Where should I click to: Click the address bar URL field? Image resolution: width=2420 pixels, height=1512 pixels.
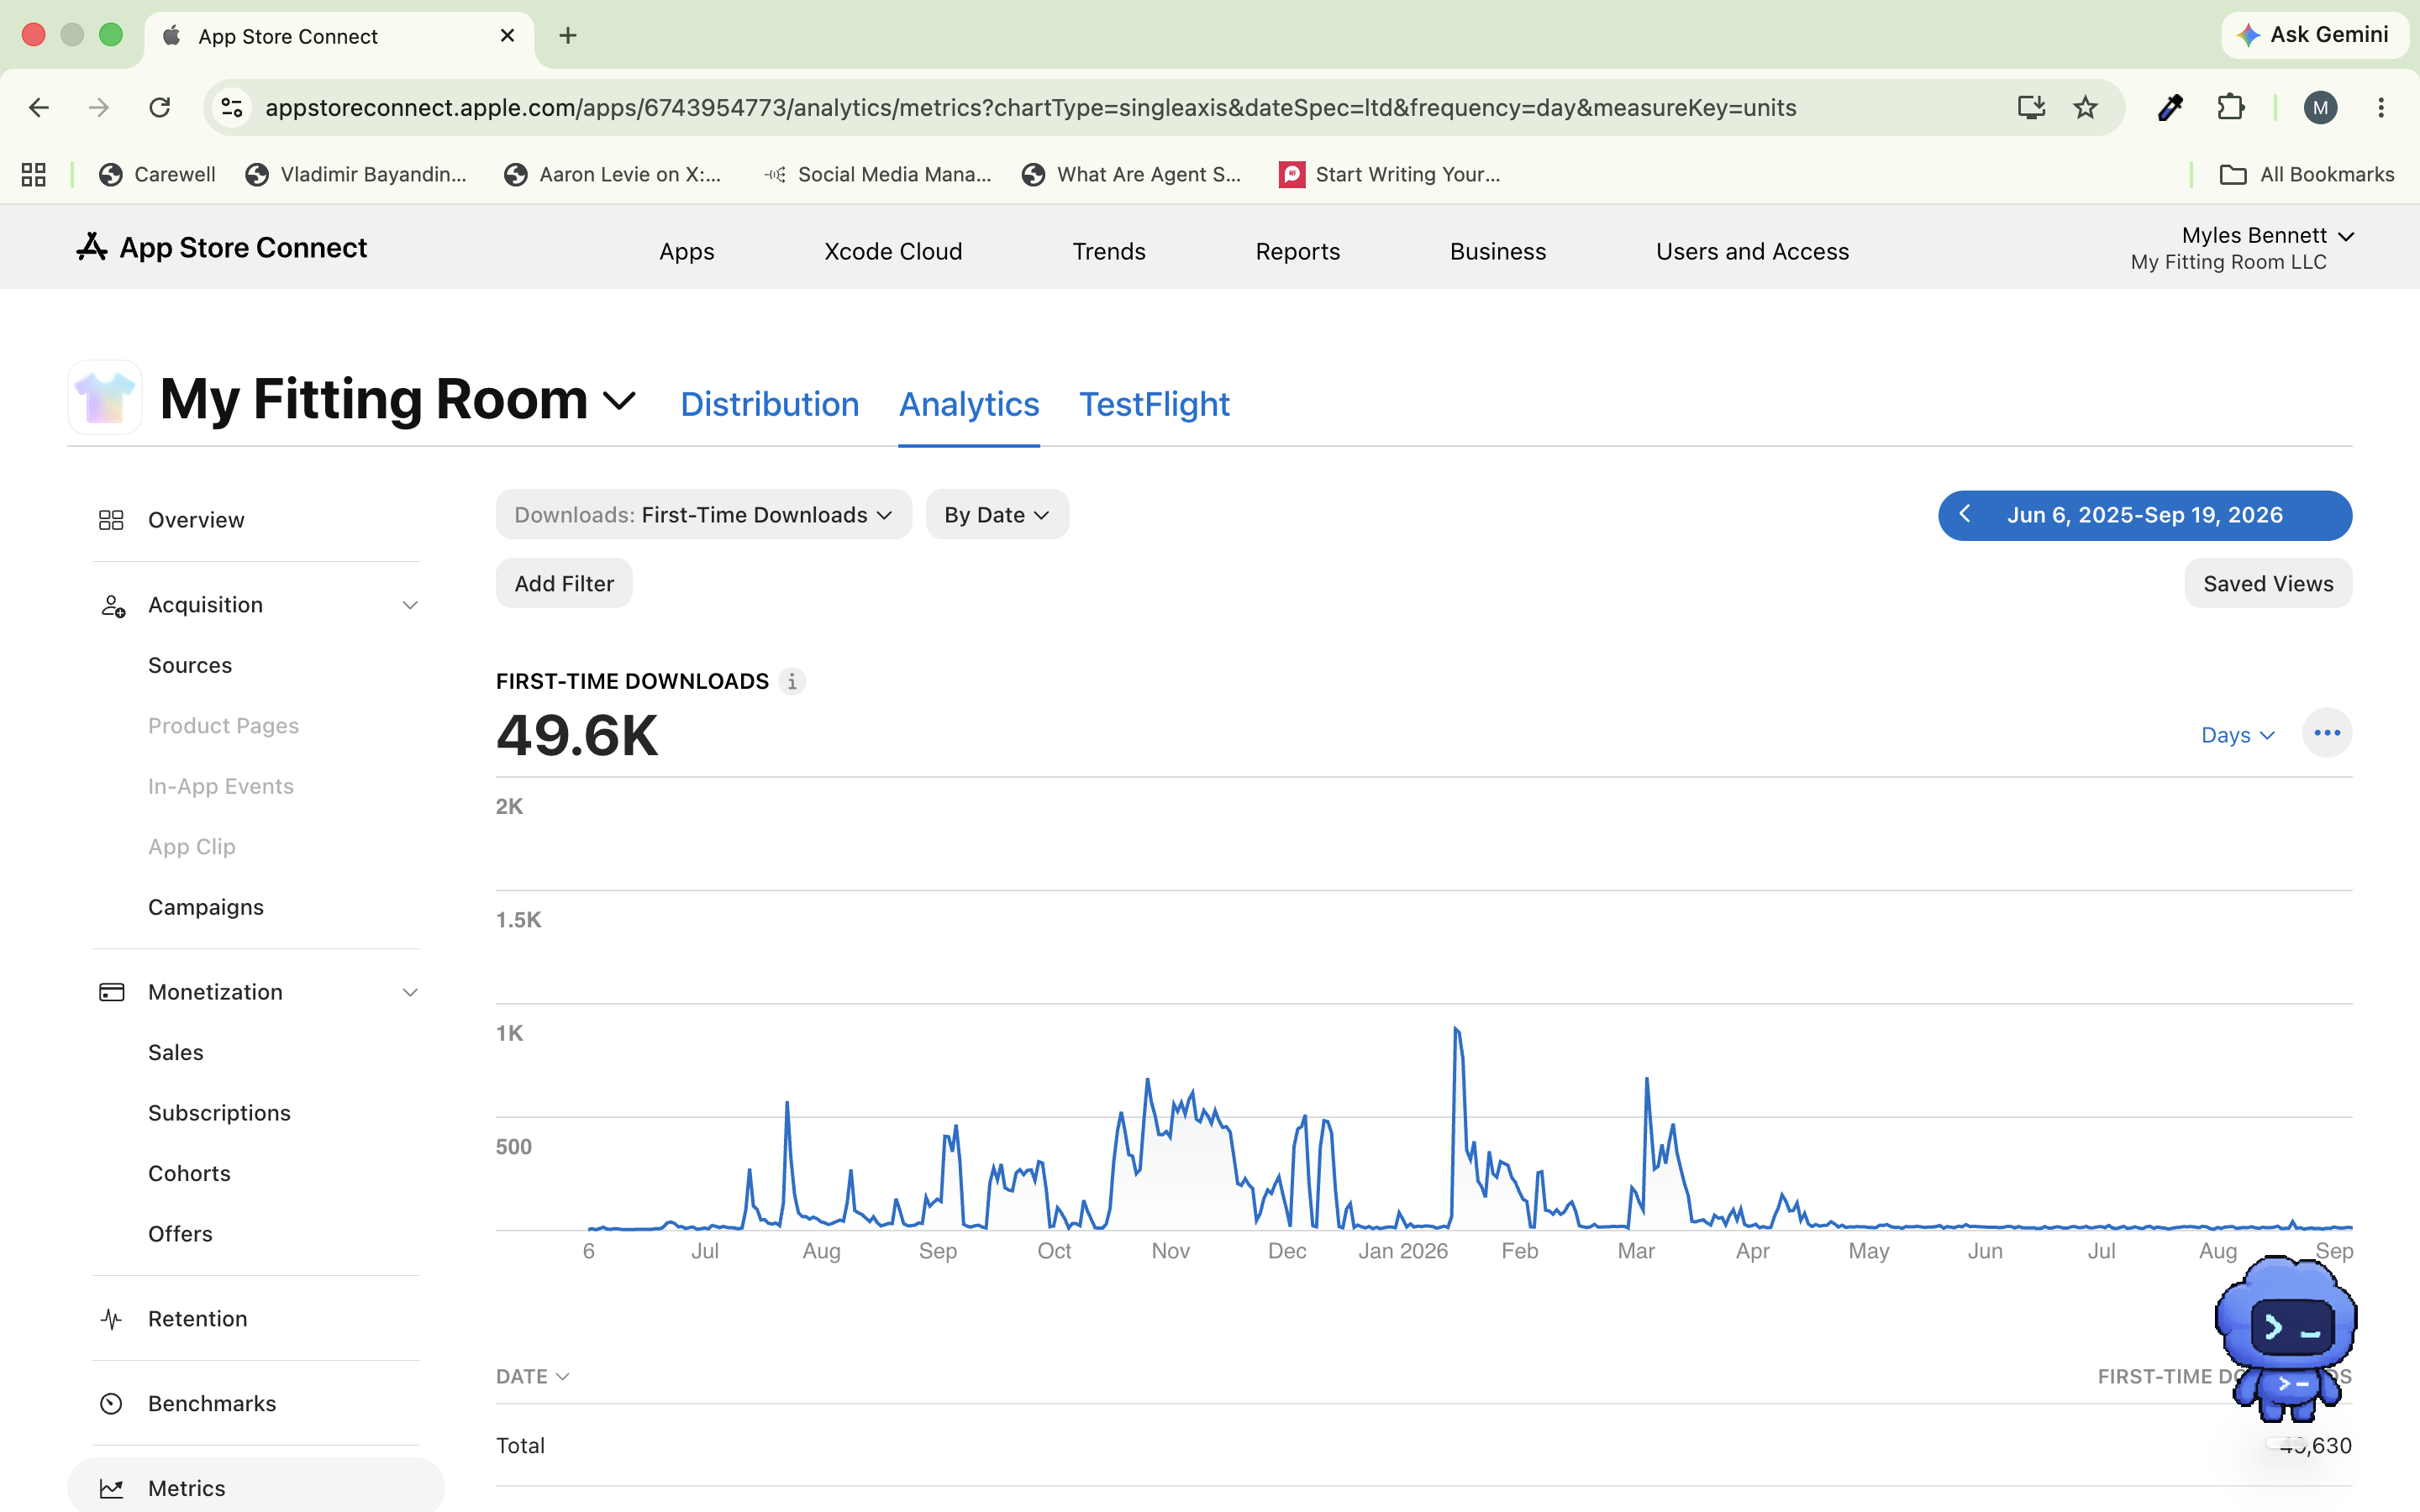coord(1030,108)
